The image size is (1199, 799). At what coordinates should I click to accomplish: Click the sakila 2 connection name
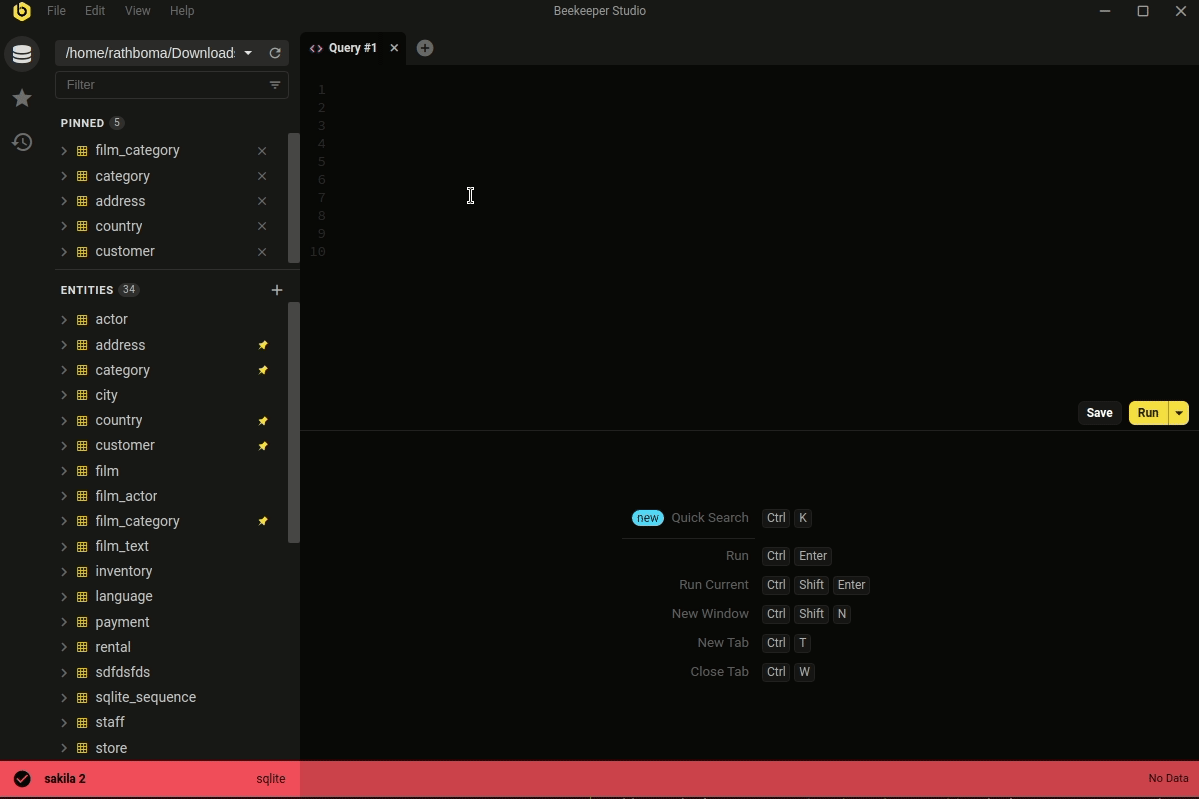tap(65, 779)
